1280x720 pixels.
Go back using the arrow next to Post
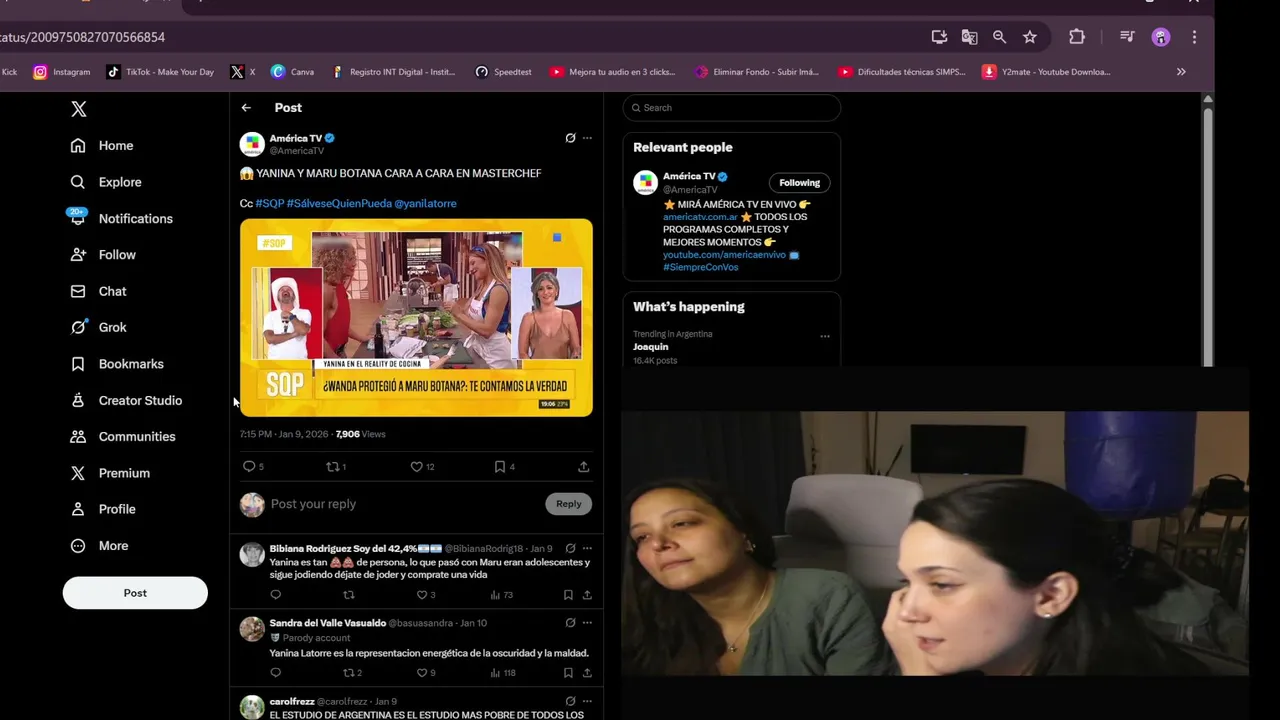tap(246, 108)
